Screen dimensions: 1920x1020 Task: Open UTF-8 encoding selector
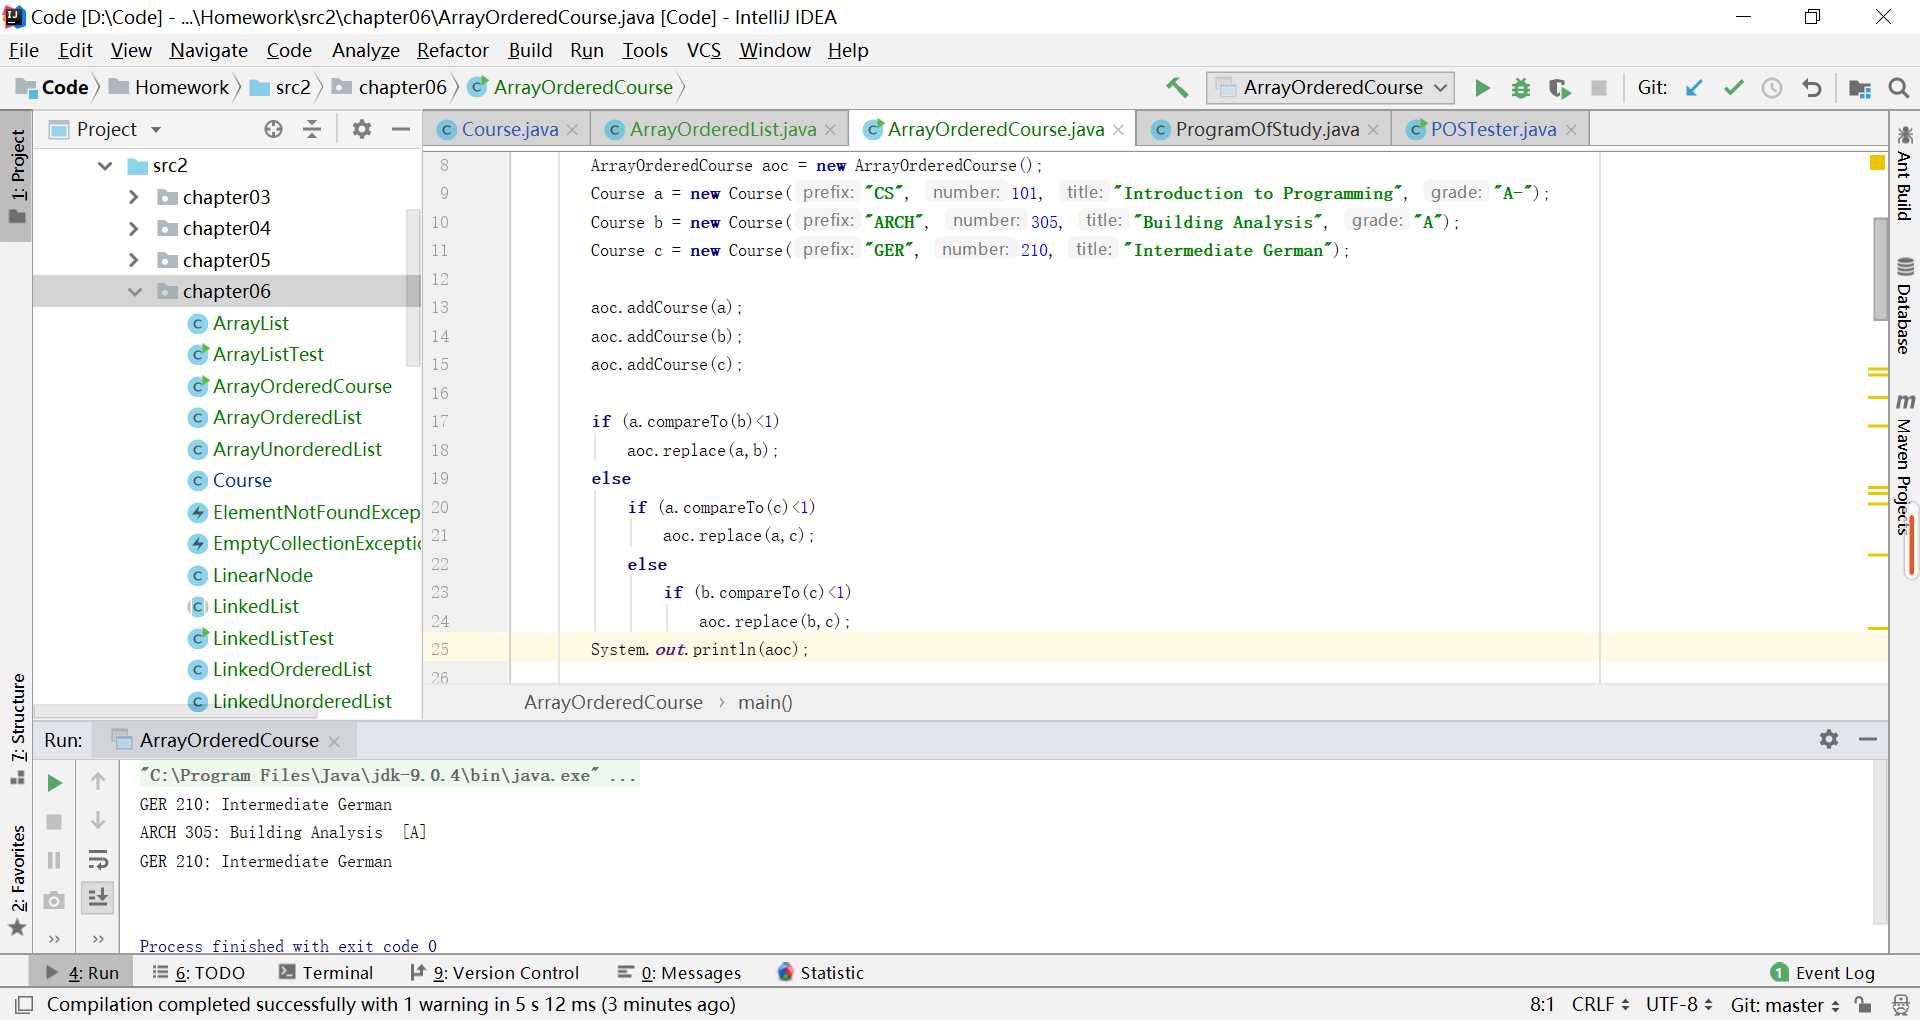(x=1679, y=1004)
